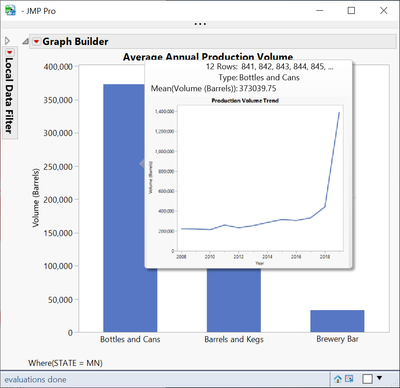Click the 100,000 y-axis tick label
Screen dimensions: 400x388
(x=58, y=266)
